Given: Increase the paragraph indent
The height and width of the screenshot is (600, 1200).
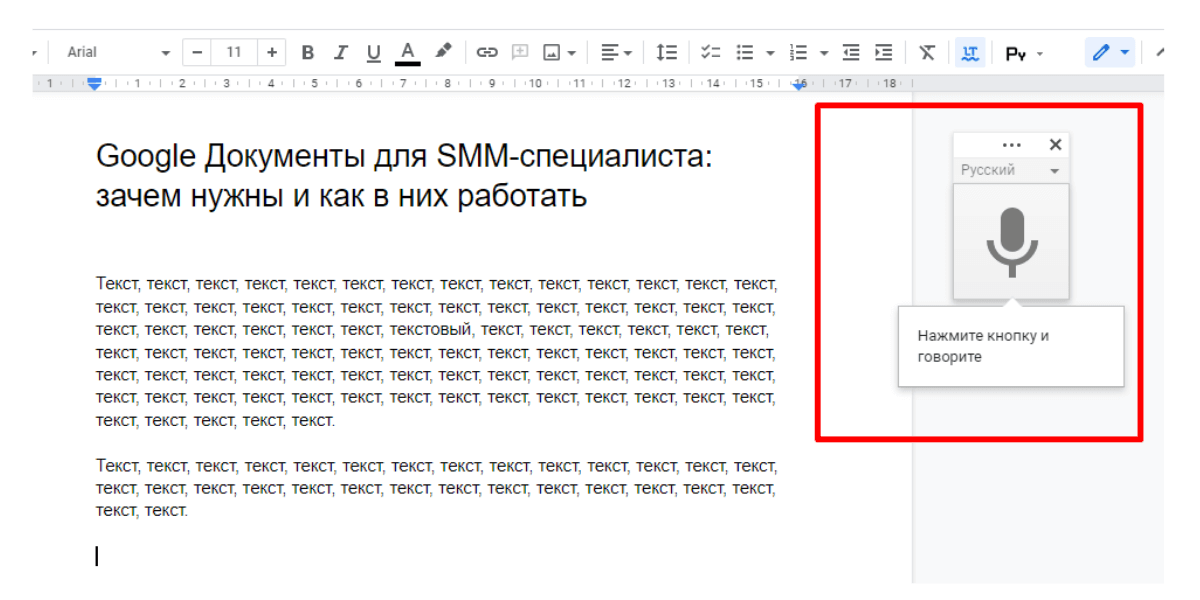Looking at the screenshot, I should pyautogui.click(x=883, y=53).
